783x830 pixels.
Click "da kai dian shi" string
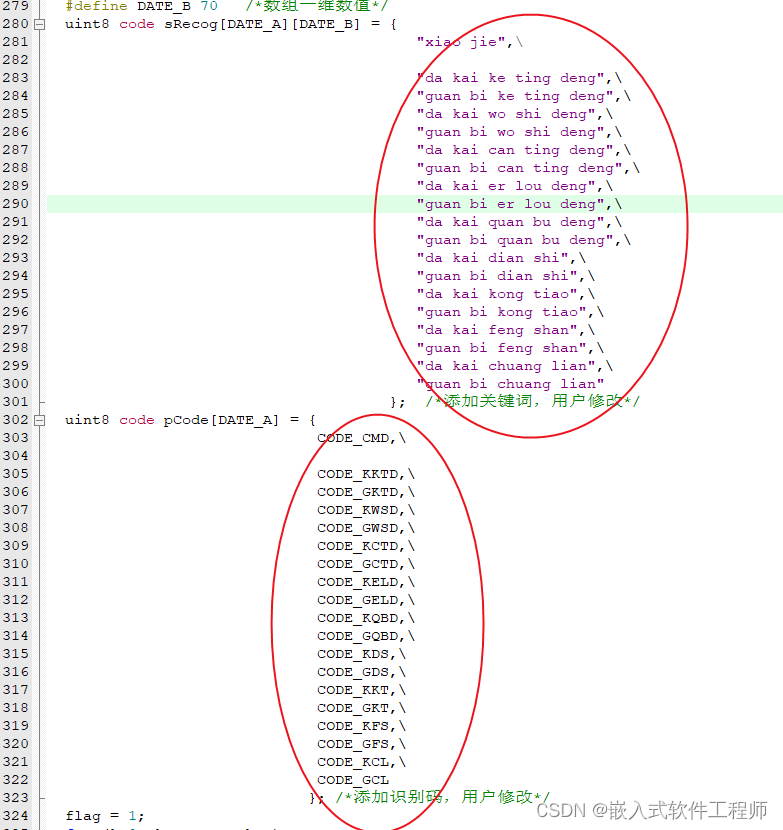(492, 258)
